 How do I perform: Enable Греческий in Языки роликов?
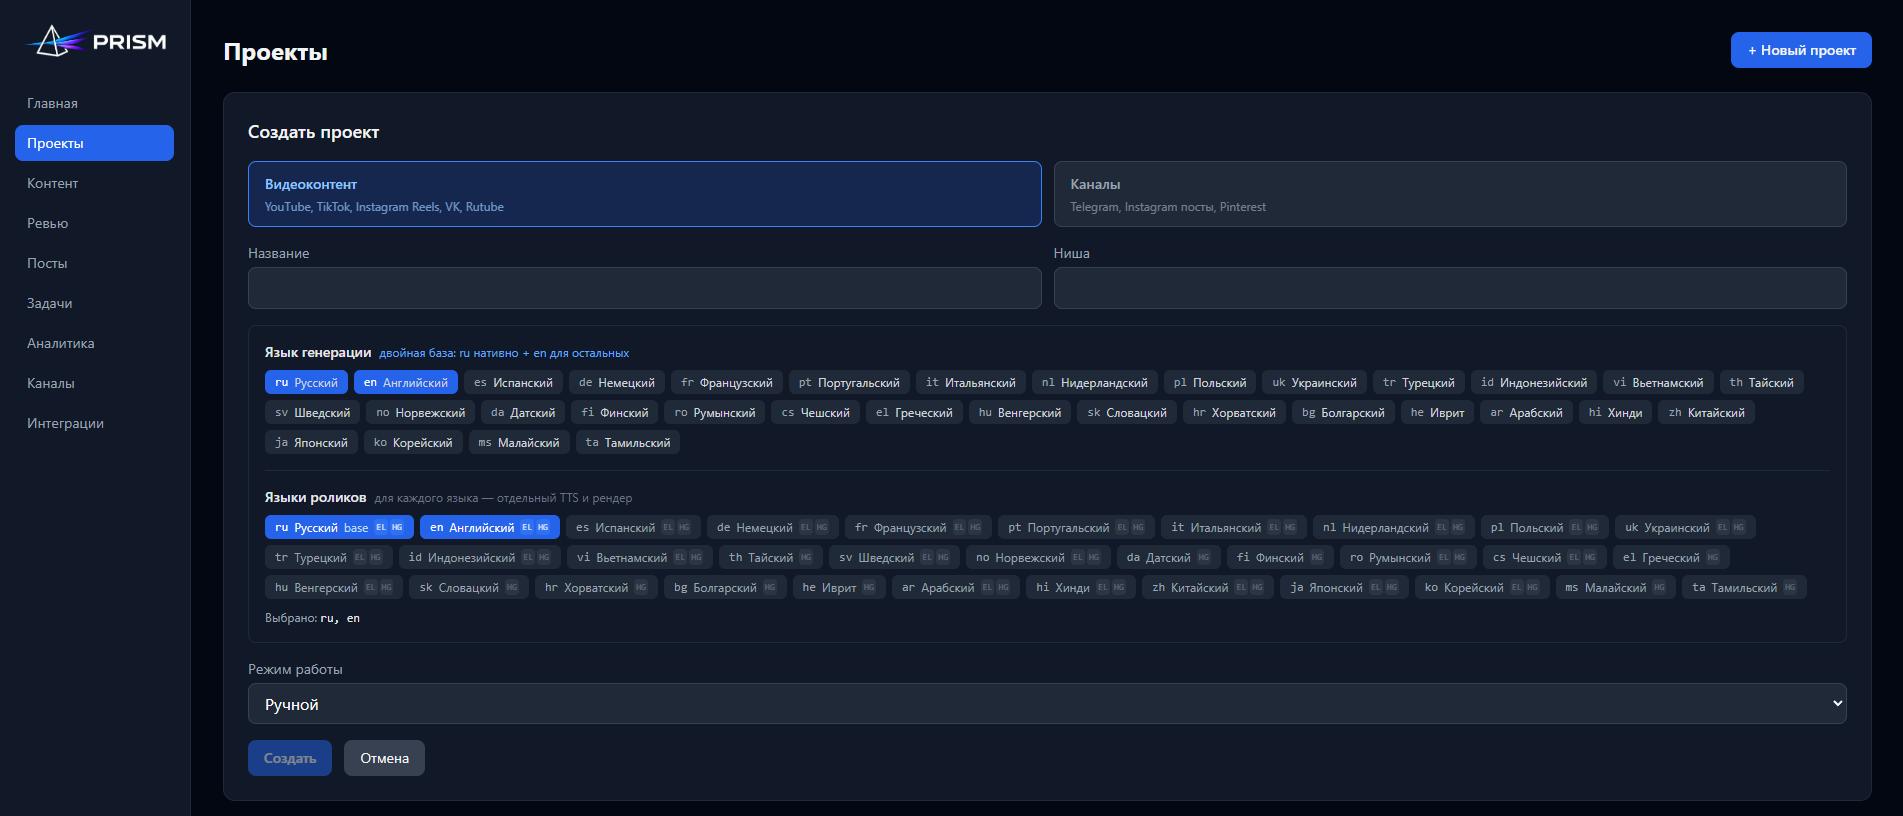click(x=1671, y=557)
